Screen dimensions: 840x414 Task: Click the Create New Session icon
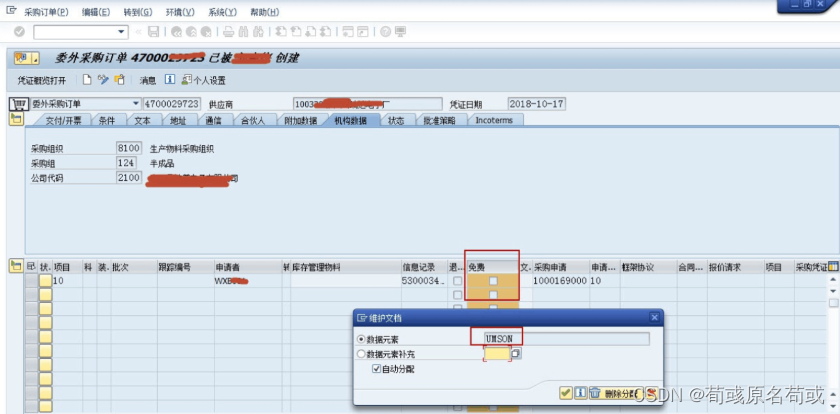348,32
